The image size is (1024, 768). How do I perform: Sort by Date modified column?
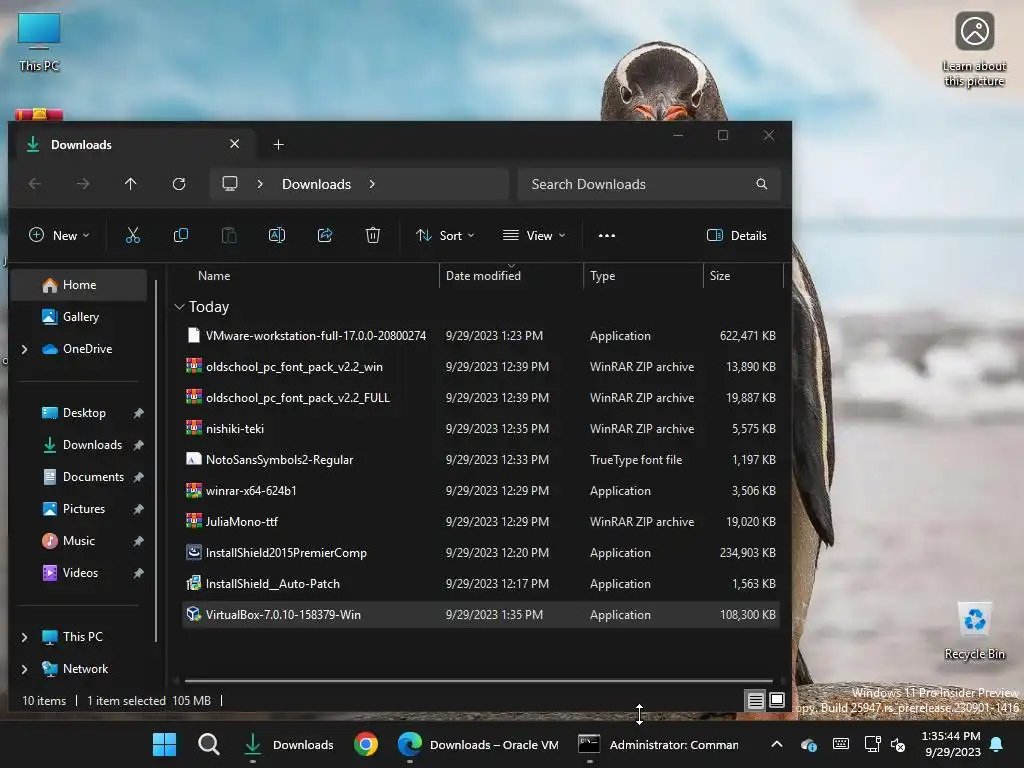tap(483, 276)
